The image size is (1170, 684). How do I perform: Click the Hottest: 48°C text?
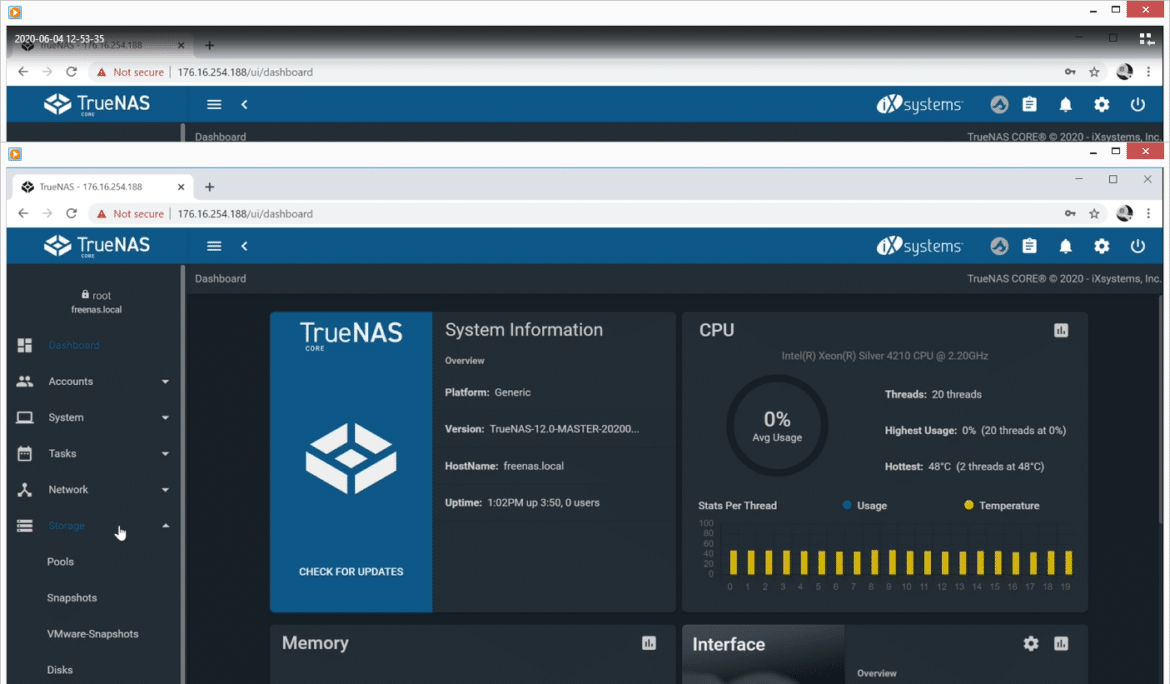(964, 466)
